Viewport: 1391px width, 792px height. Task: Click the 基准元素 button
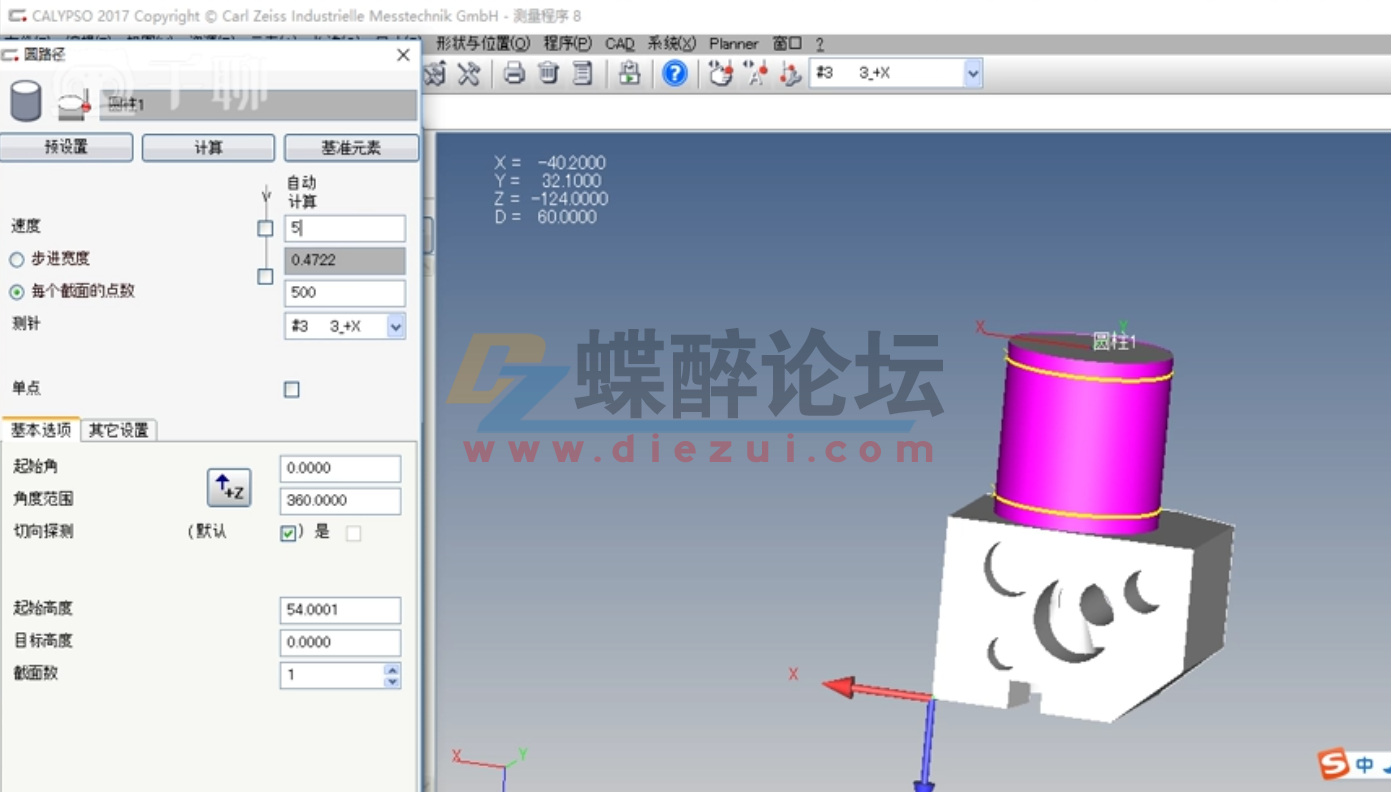coord(351,147)
